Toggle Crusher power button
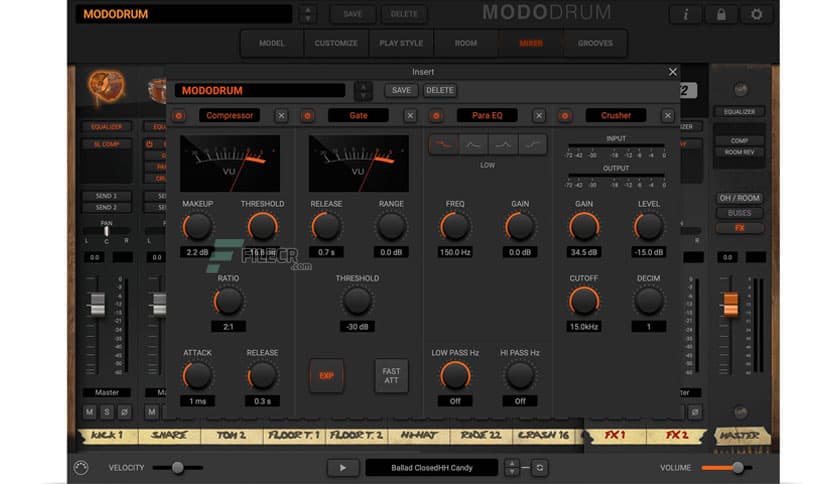The height and width of the screenshot is (484, 836). click(x=565, y=116)
